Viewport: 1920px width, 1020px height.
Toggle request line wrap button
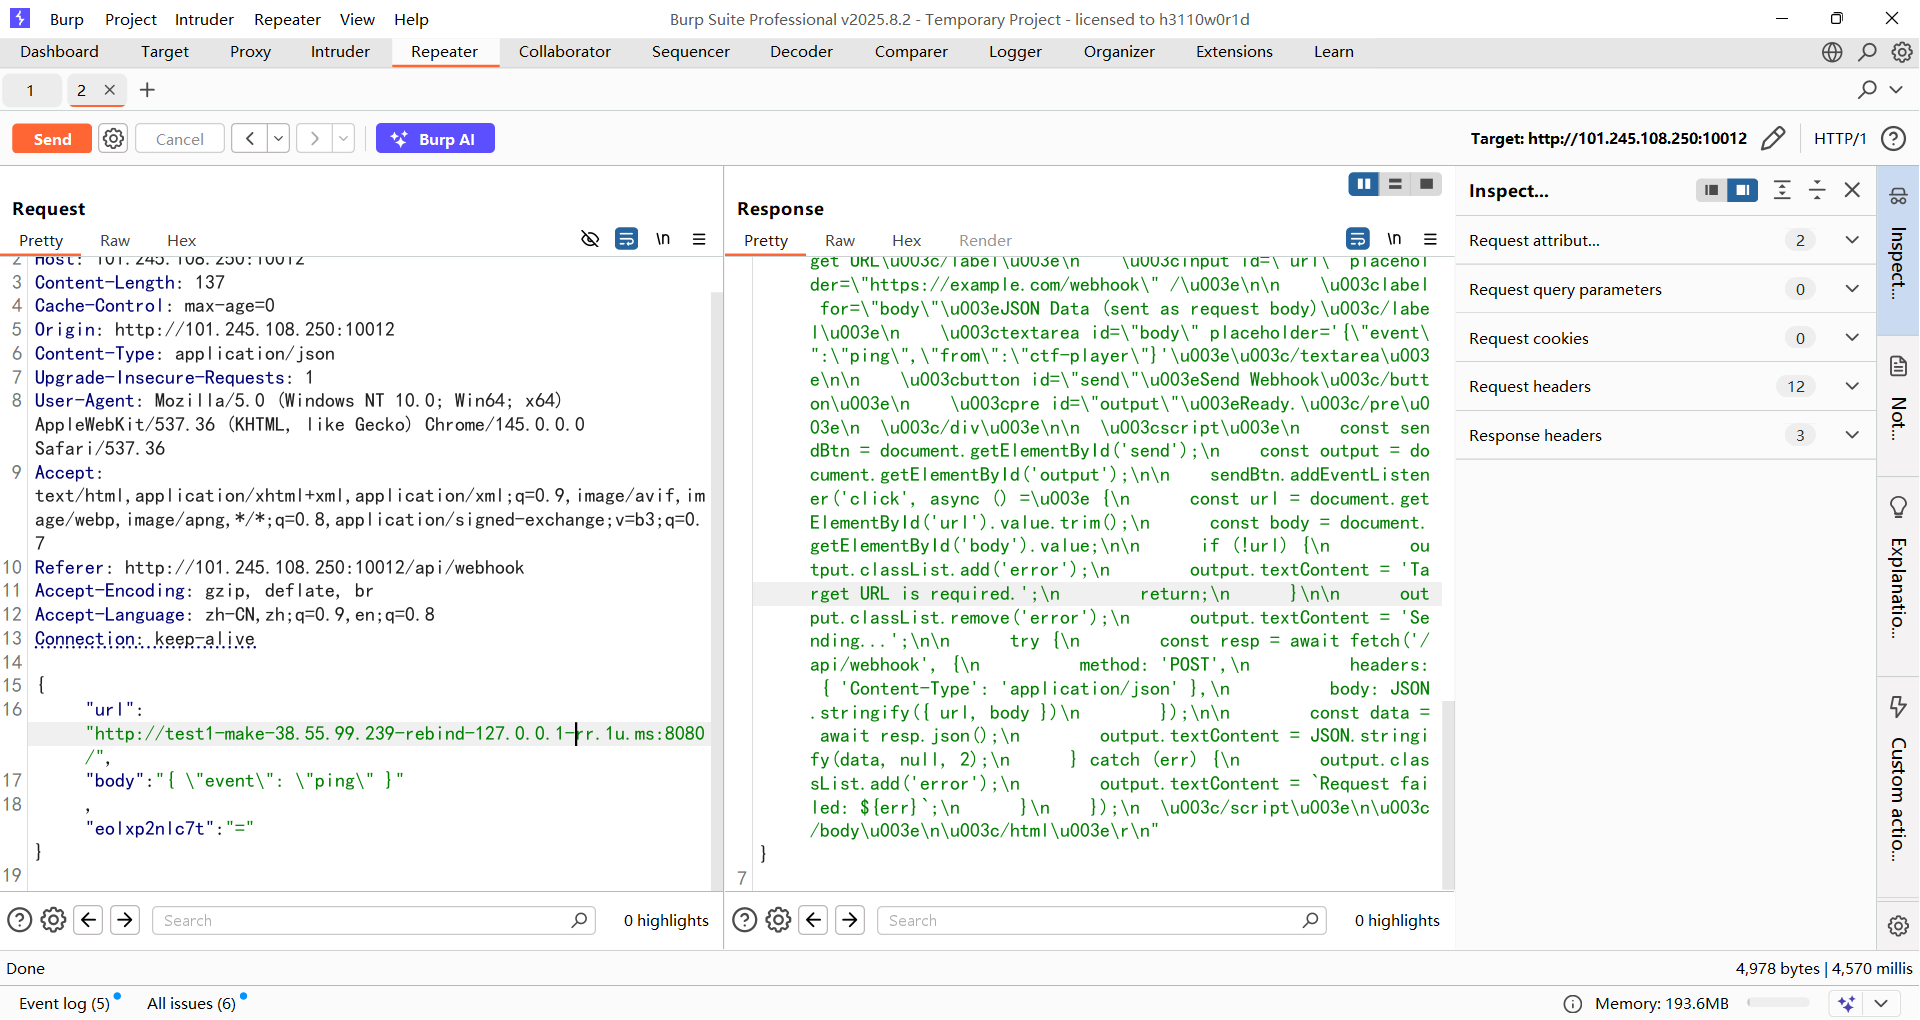pos(626,239)
